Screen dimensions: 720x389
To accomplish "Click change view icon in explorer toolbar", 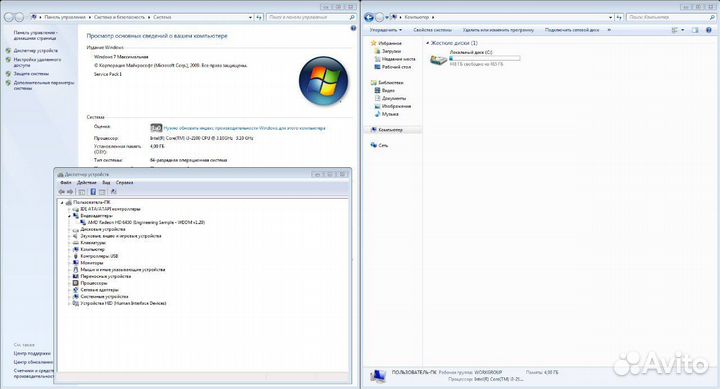I will pos(675,30).
